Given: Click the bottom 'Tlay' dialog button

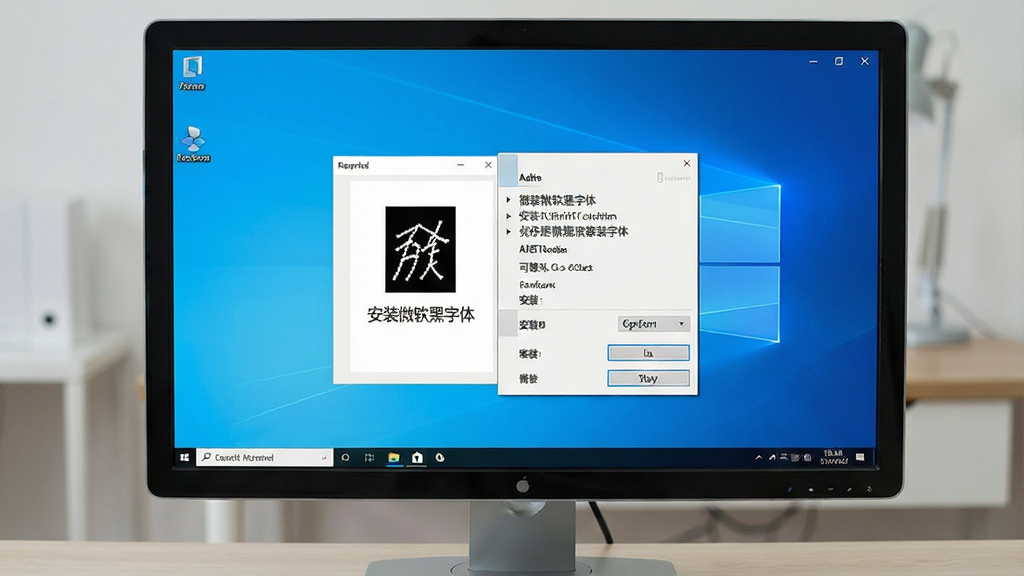Looking at the screenshot, I should pos(648,379).
